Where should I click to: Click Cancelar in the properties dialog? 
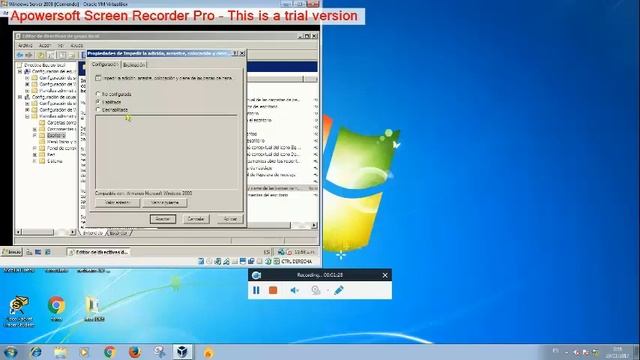196,219
